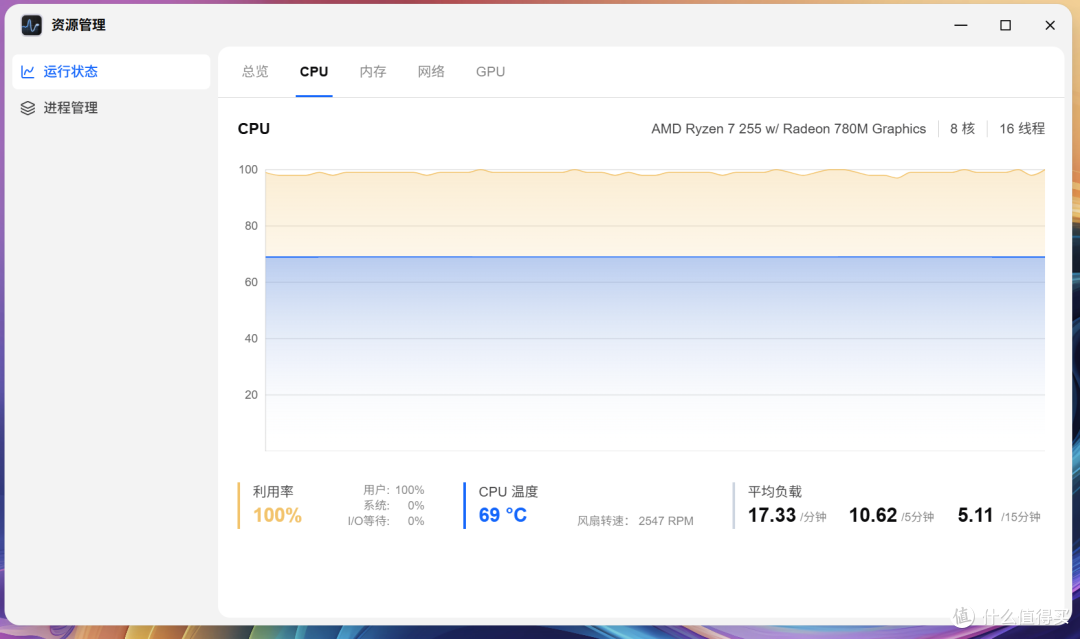This screenshot has width=1080, height=639.
Task: Click the 60 label on chart axis
Action: 251,282
